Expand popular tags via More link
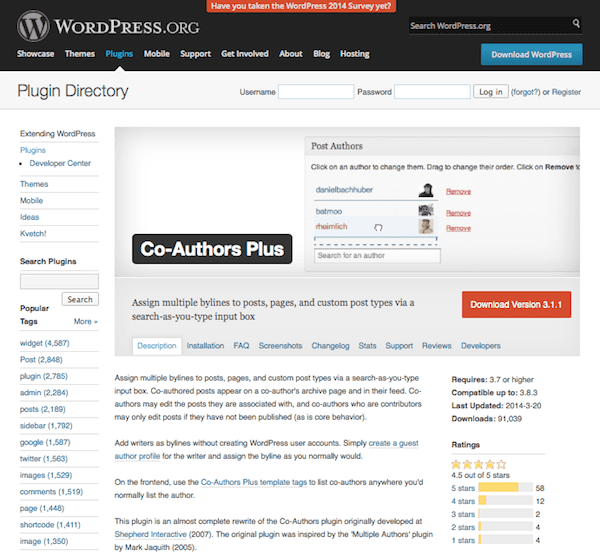 tap(85, 322)
